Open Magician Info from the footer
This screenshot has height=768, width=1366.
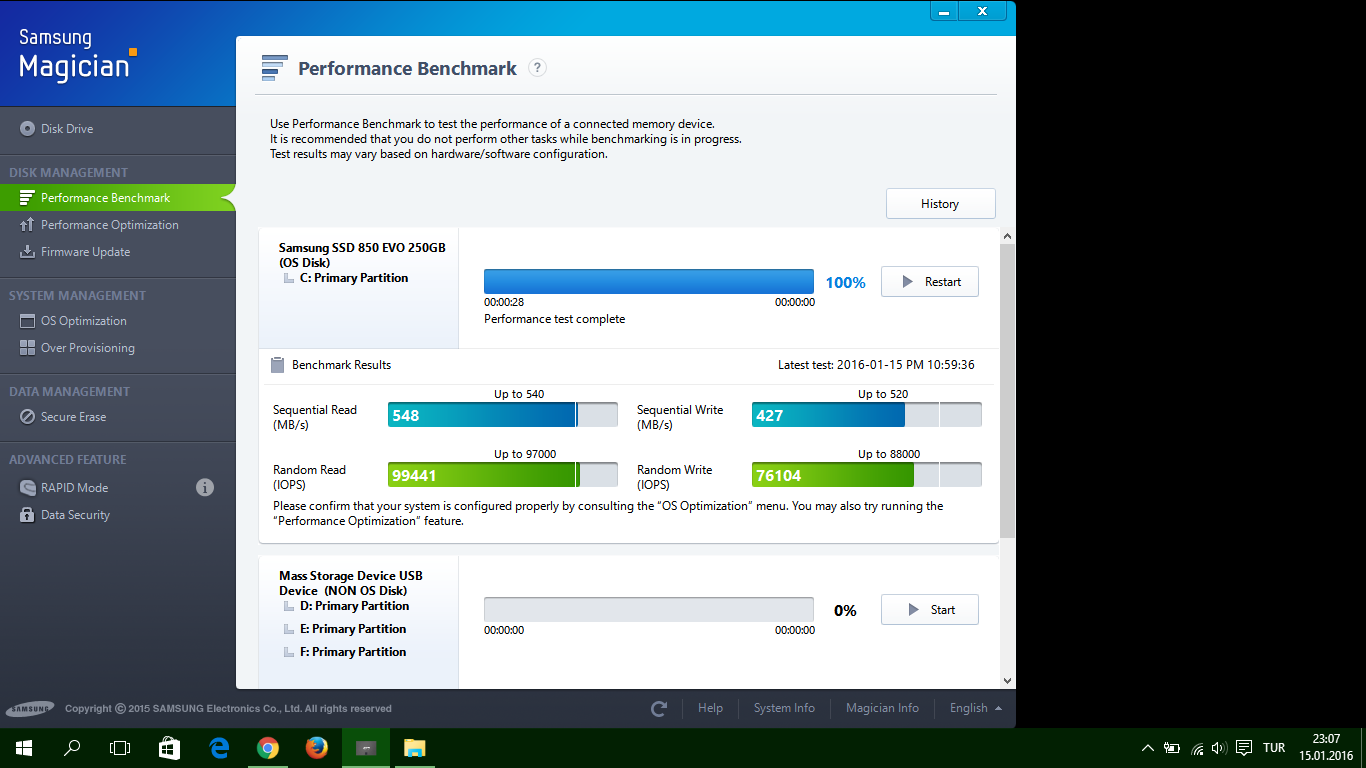pos(882,708)
